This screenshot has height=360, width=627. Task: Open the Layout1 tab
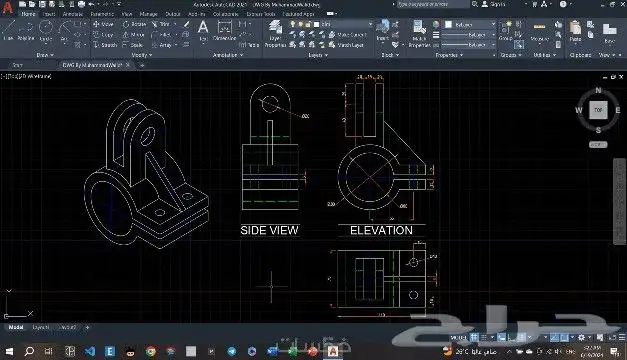(41, 327)
